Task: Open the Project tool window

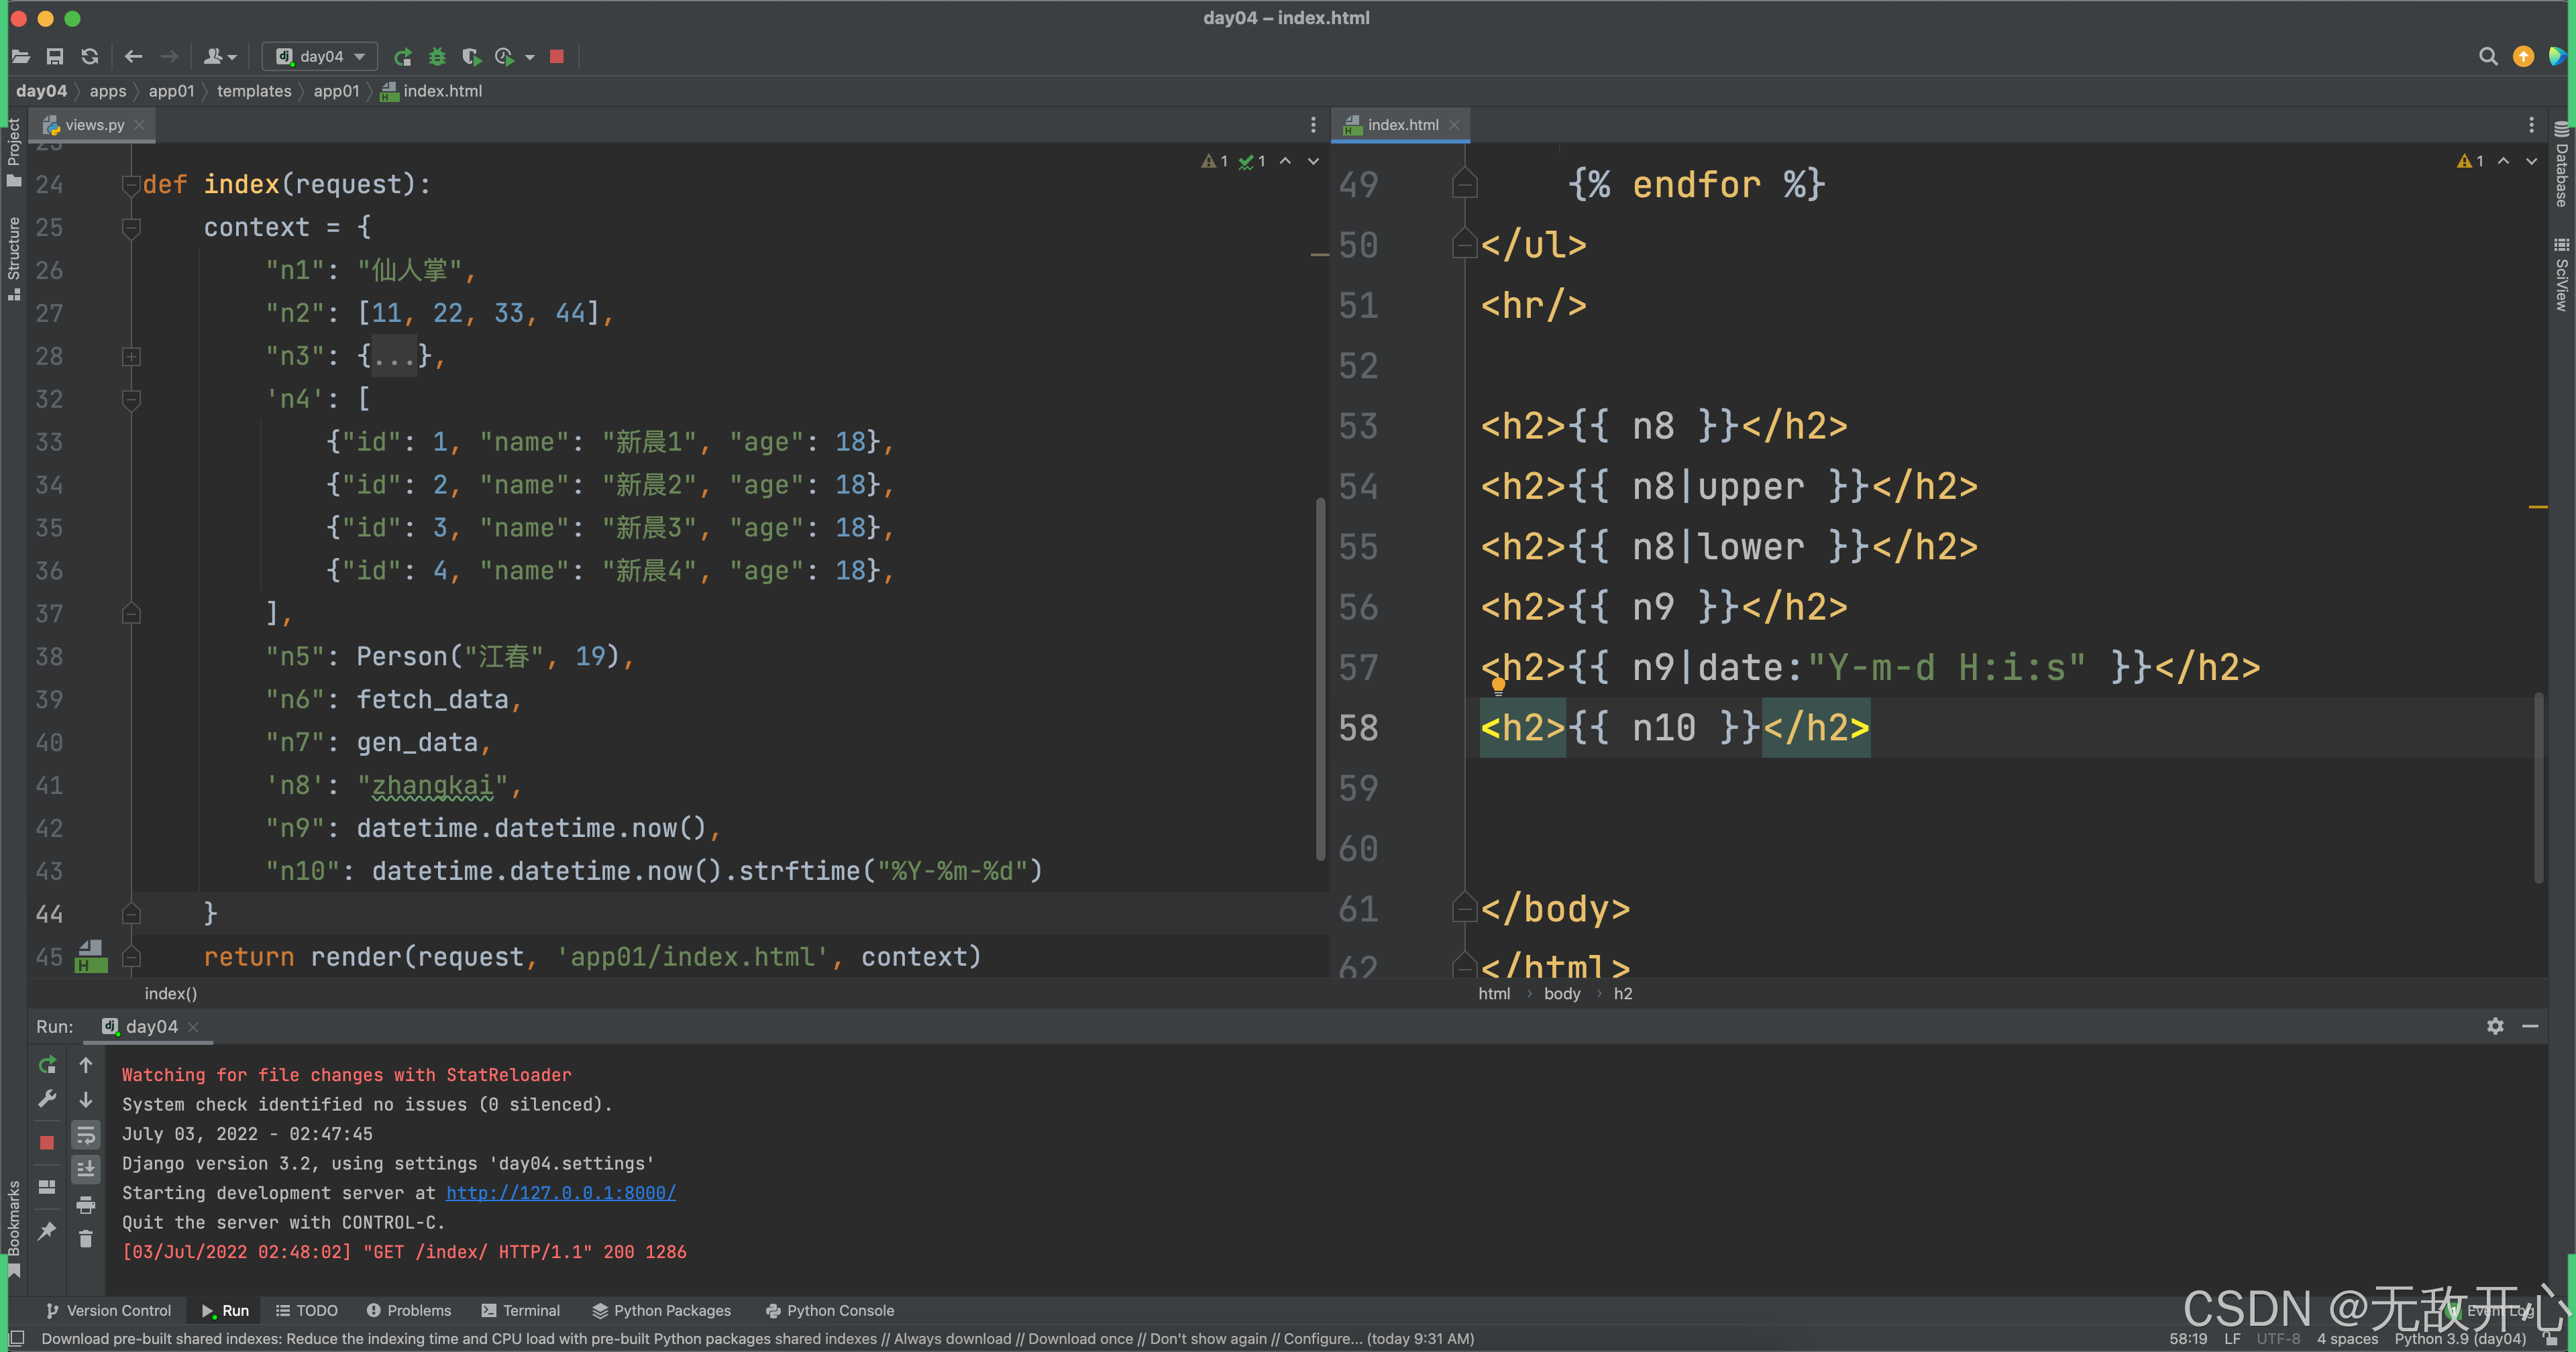Action: tap(14, 152)
